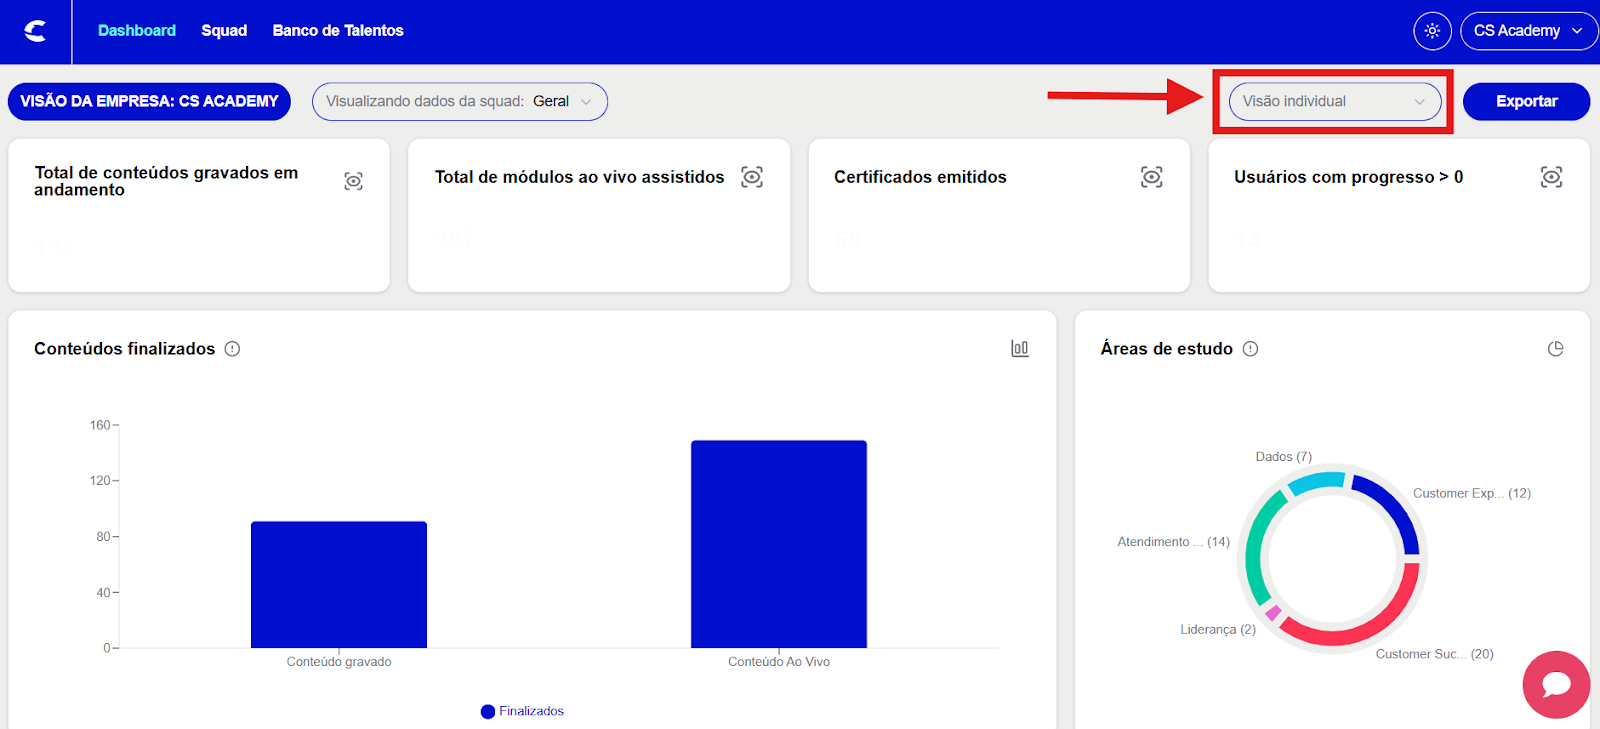The width and height of the screenshot is (1600, 729).
Task: Toggle visibility of Usuários com progresso card
Action: tap(1551, 177)
